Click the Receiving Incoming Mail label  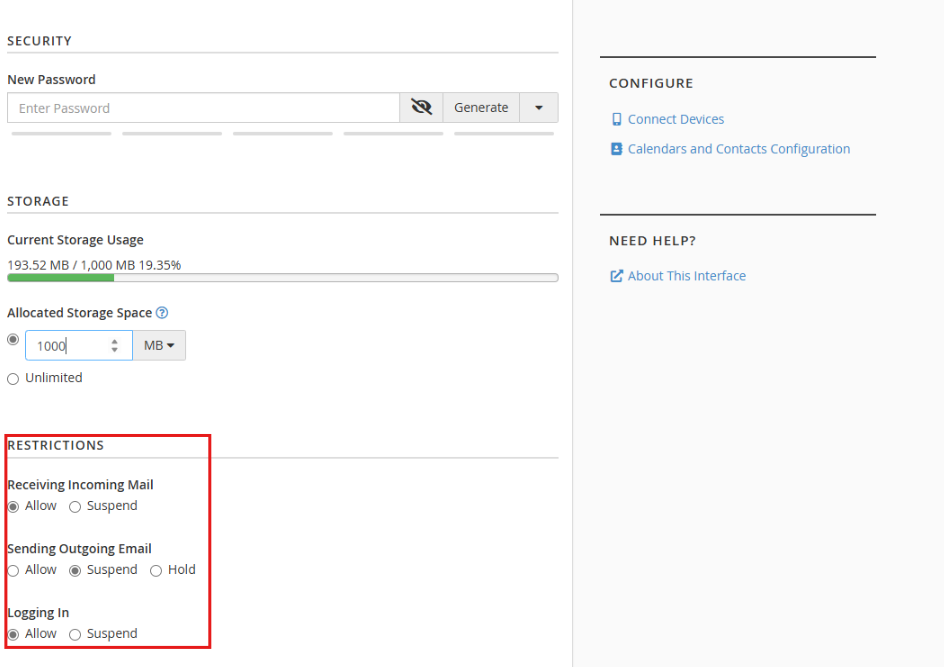(x=80, y=485)
